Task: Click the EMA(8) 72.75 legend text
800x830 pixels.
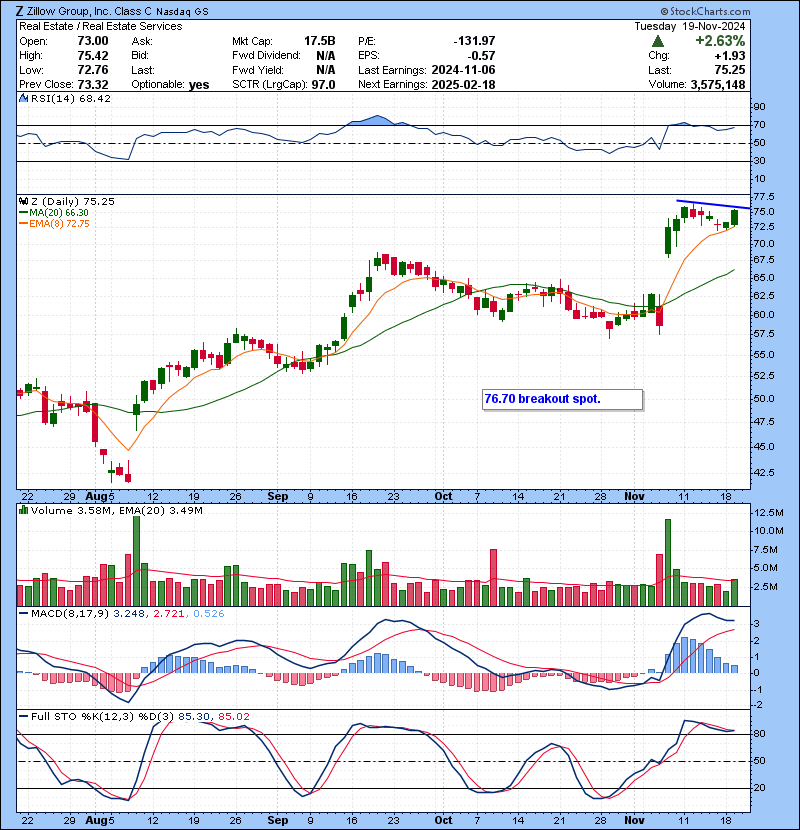Action: point(59,224)
